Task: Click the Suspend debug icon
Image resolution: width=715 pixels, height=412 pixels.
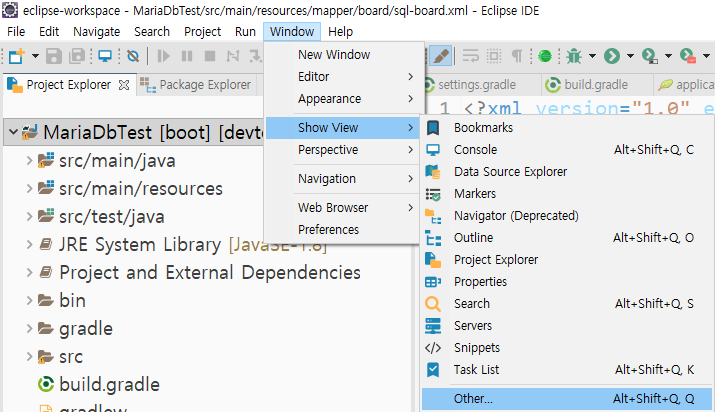Action: pyautogui.click(x=187, y=57)
